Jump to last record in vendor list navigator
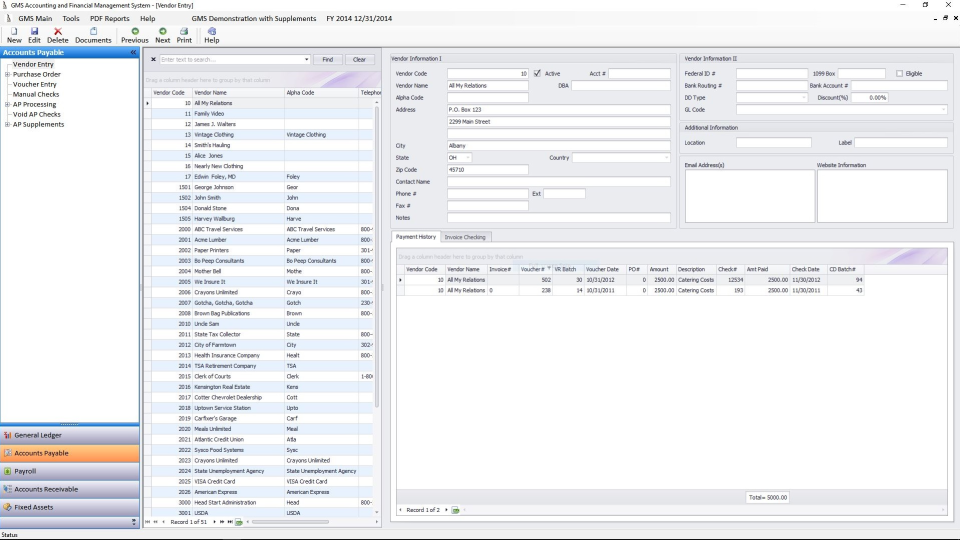This screenshot has height=540, width=960. (x=230, y=522)
